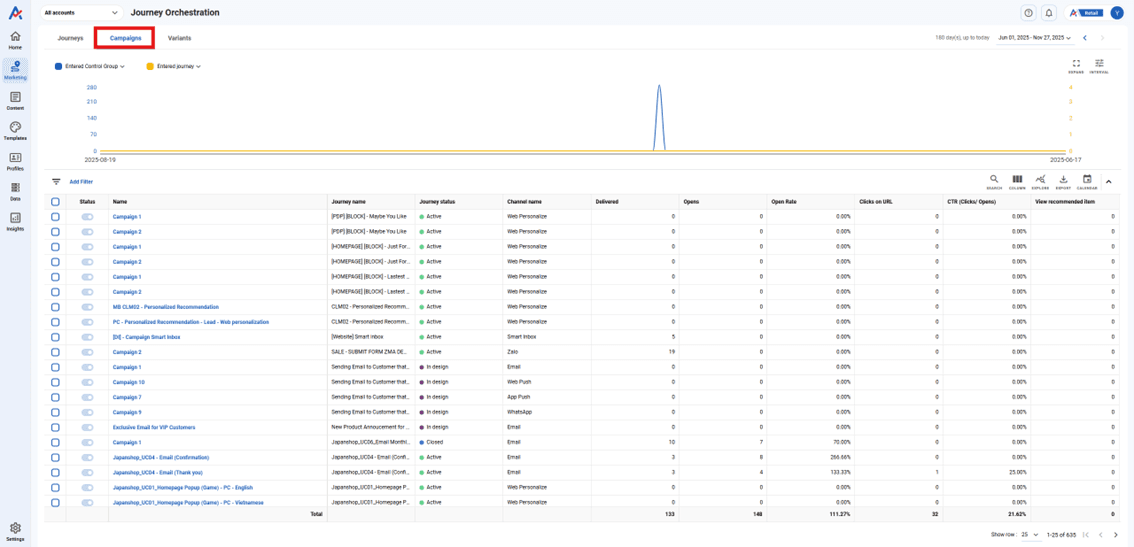Open the Data sidebar section
Viewport: 1134px width, 547px height.
pyautogui.click(x=15, y=192)
